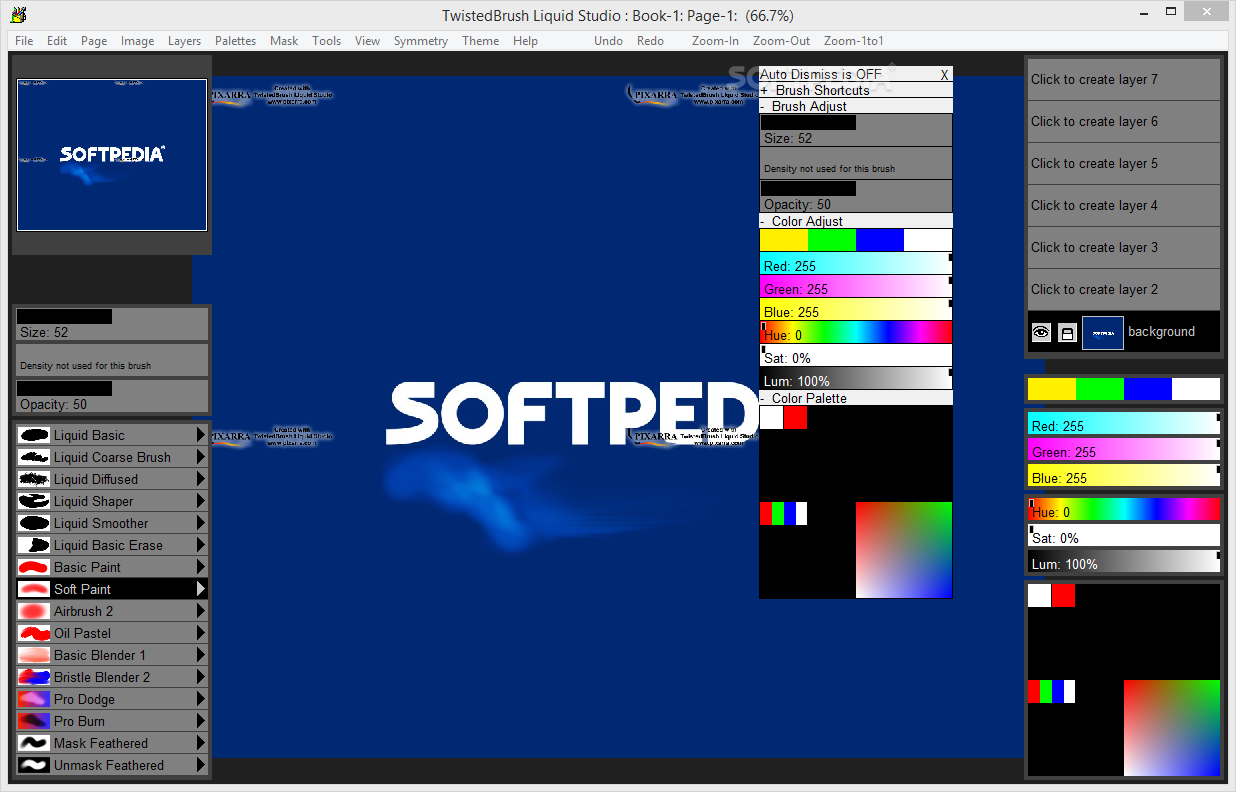
Task: Open Unmask Feathered brush options arrow
Action: tap(201, 765)
